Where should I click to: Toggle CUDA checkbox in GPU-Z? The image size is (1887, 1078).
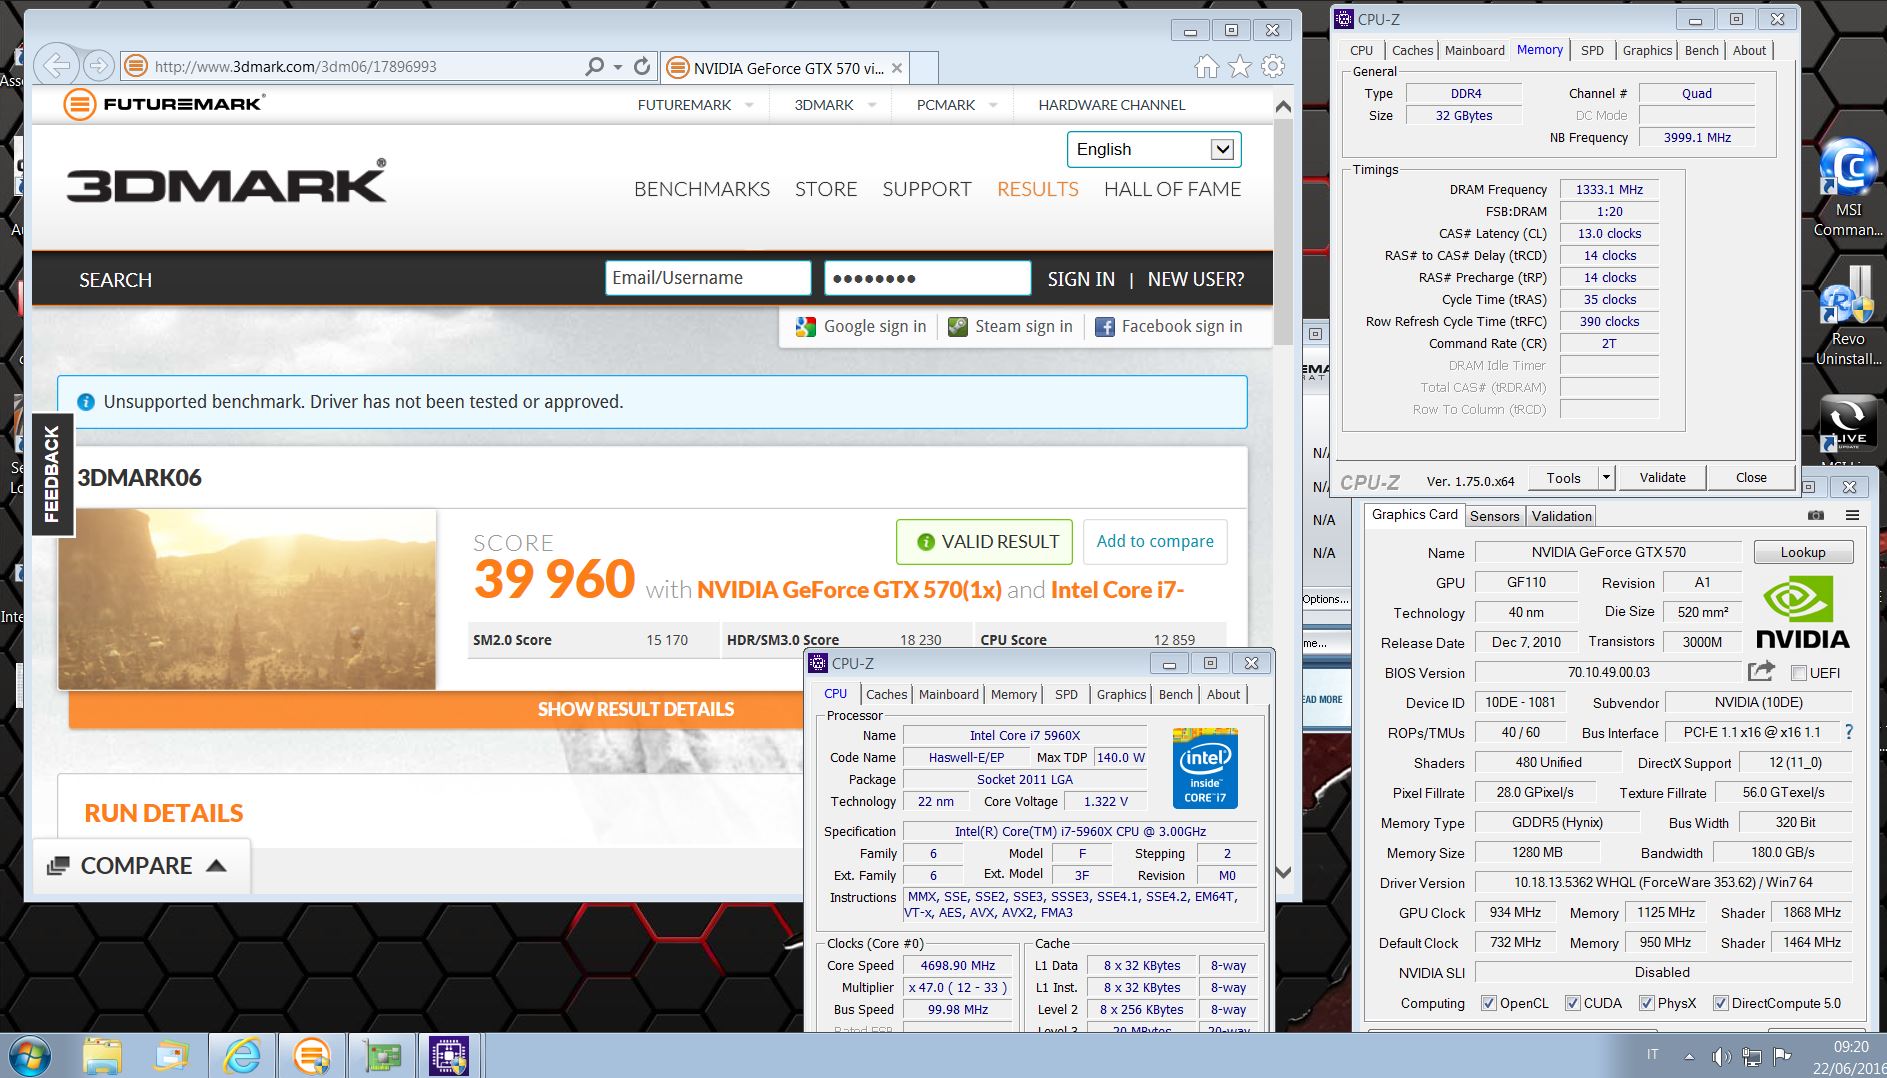click(1573, 1003)
